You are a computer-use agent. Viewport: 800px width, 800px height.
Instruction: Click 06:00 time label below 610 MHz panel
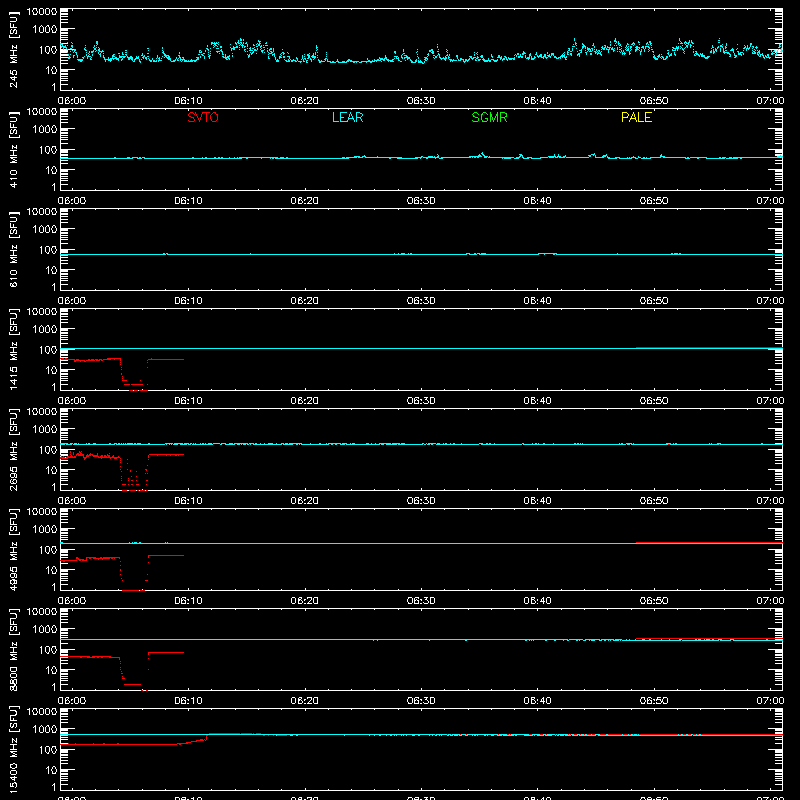pyautogui.click(x=72, y=301)
